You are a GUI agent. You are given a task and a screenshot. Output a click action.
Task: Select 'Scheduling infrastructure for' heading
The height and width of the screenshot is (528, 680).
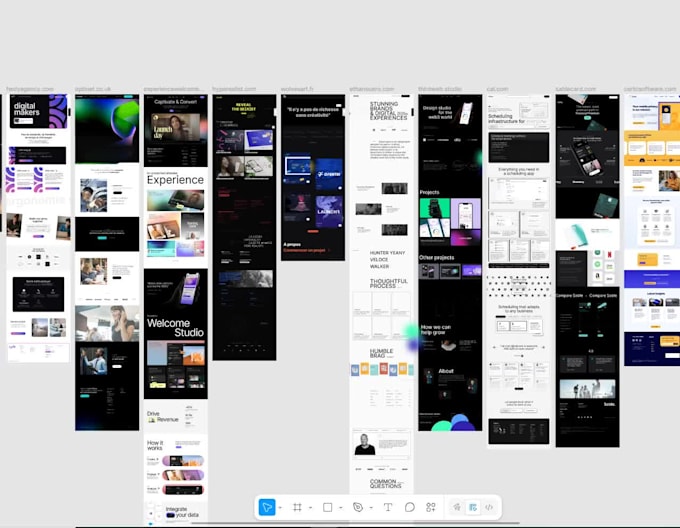(507, 119)
